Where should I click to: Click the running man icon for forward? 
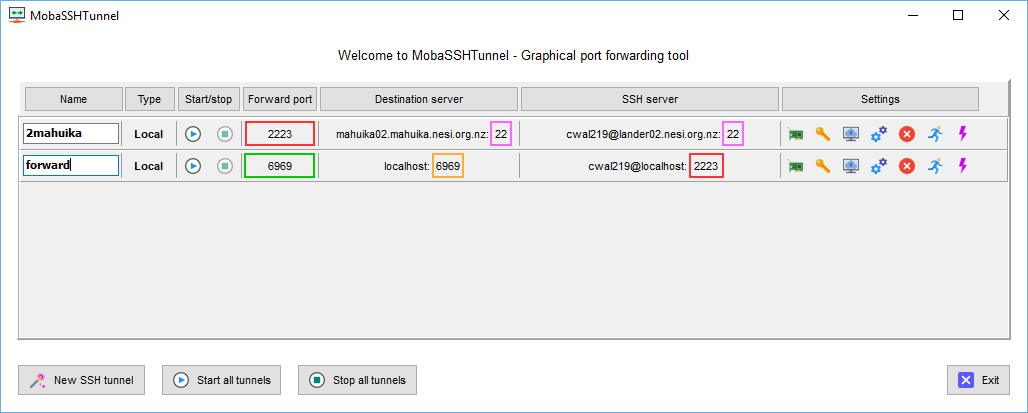pyautogui.click(x=936, y=166)
